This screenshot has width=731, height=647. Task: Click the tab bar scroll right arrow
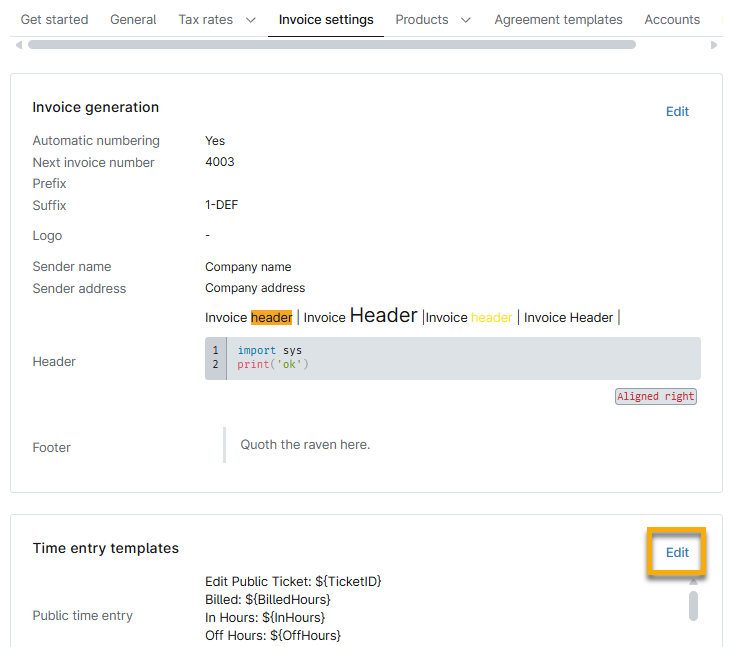point(713,45)
